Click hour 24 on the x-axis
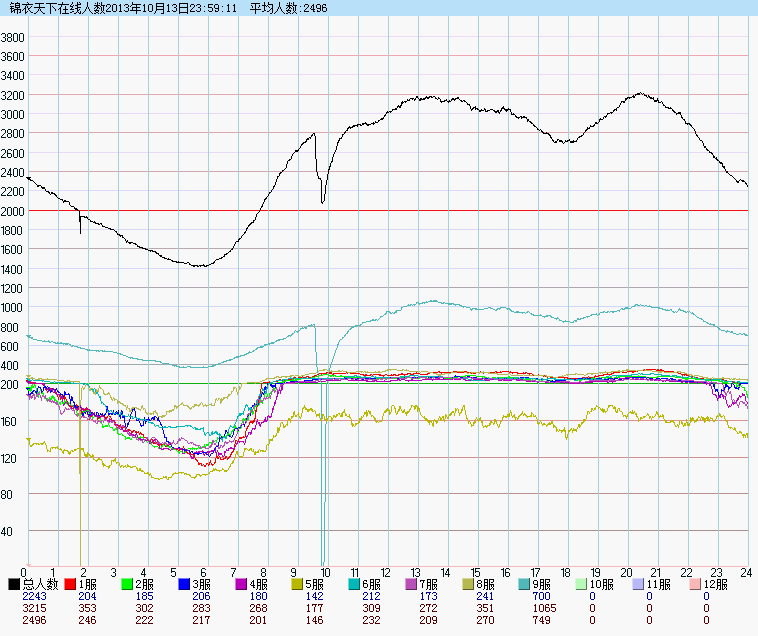 [745, 573]
